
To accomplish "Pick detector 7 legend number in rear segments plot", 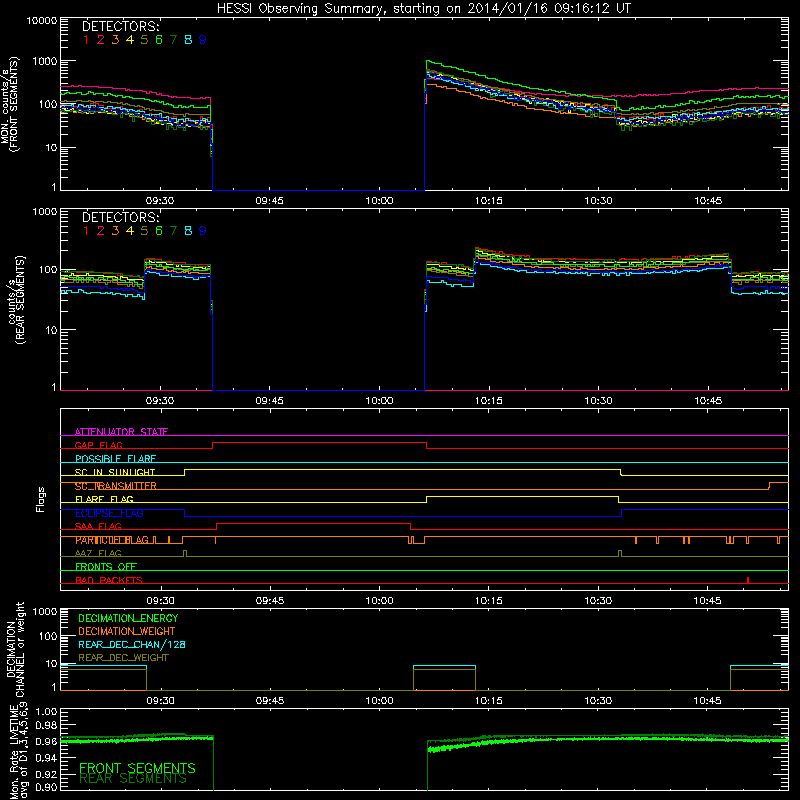I will 173,231.
